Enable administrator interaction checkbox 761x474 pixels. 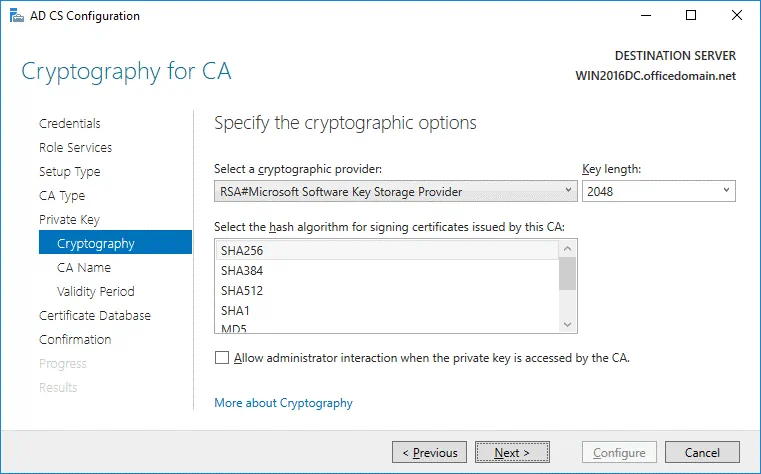pos(221,357)
